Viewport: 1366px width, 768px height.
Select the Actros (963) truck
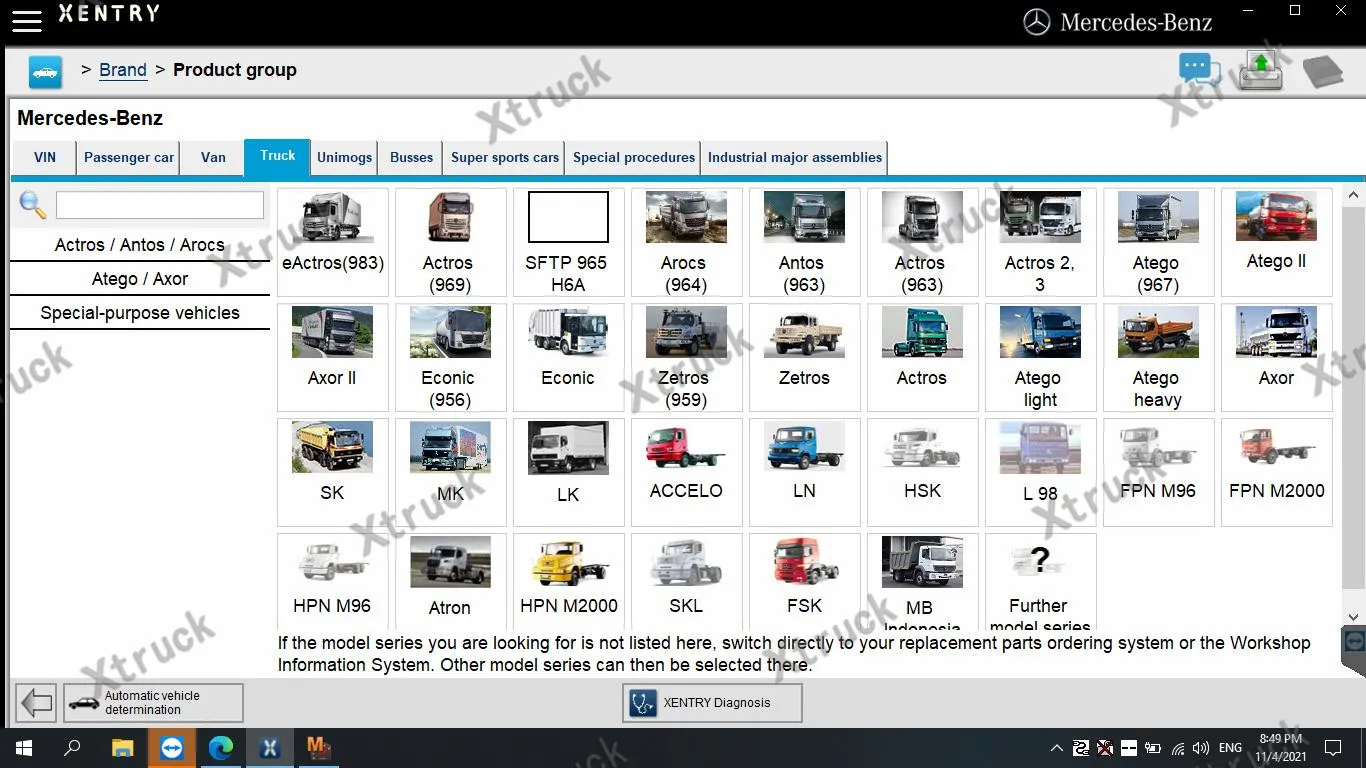923,242
